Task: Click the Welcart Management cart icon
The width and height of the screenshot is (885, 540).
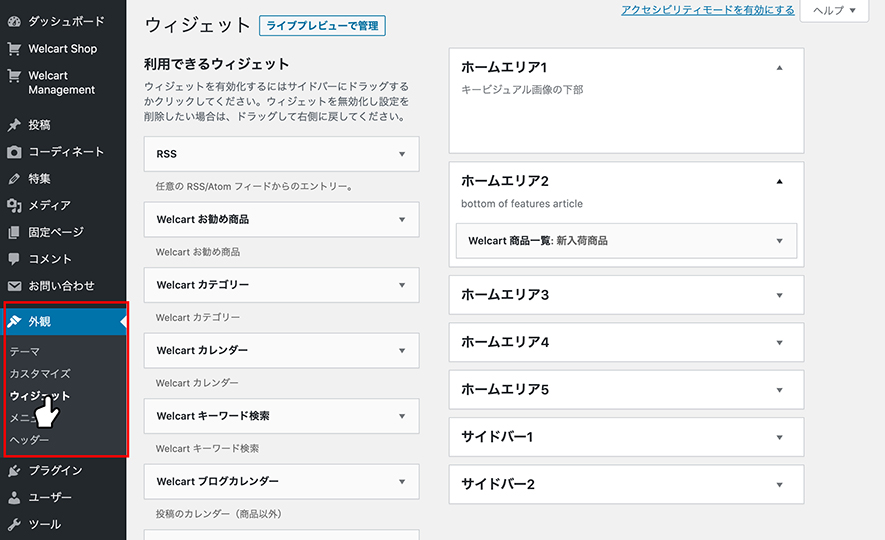Action: click(x=14, y=76)
